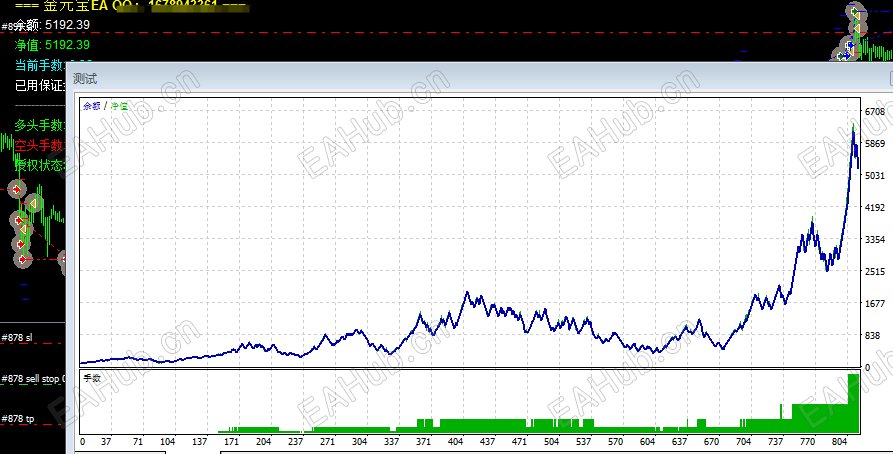Click the 手数 label in lots panel

click(92, 378)
